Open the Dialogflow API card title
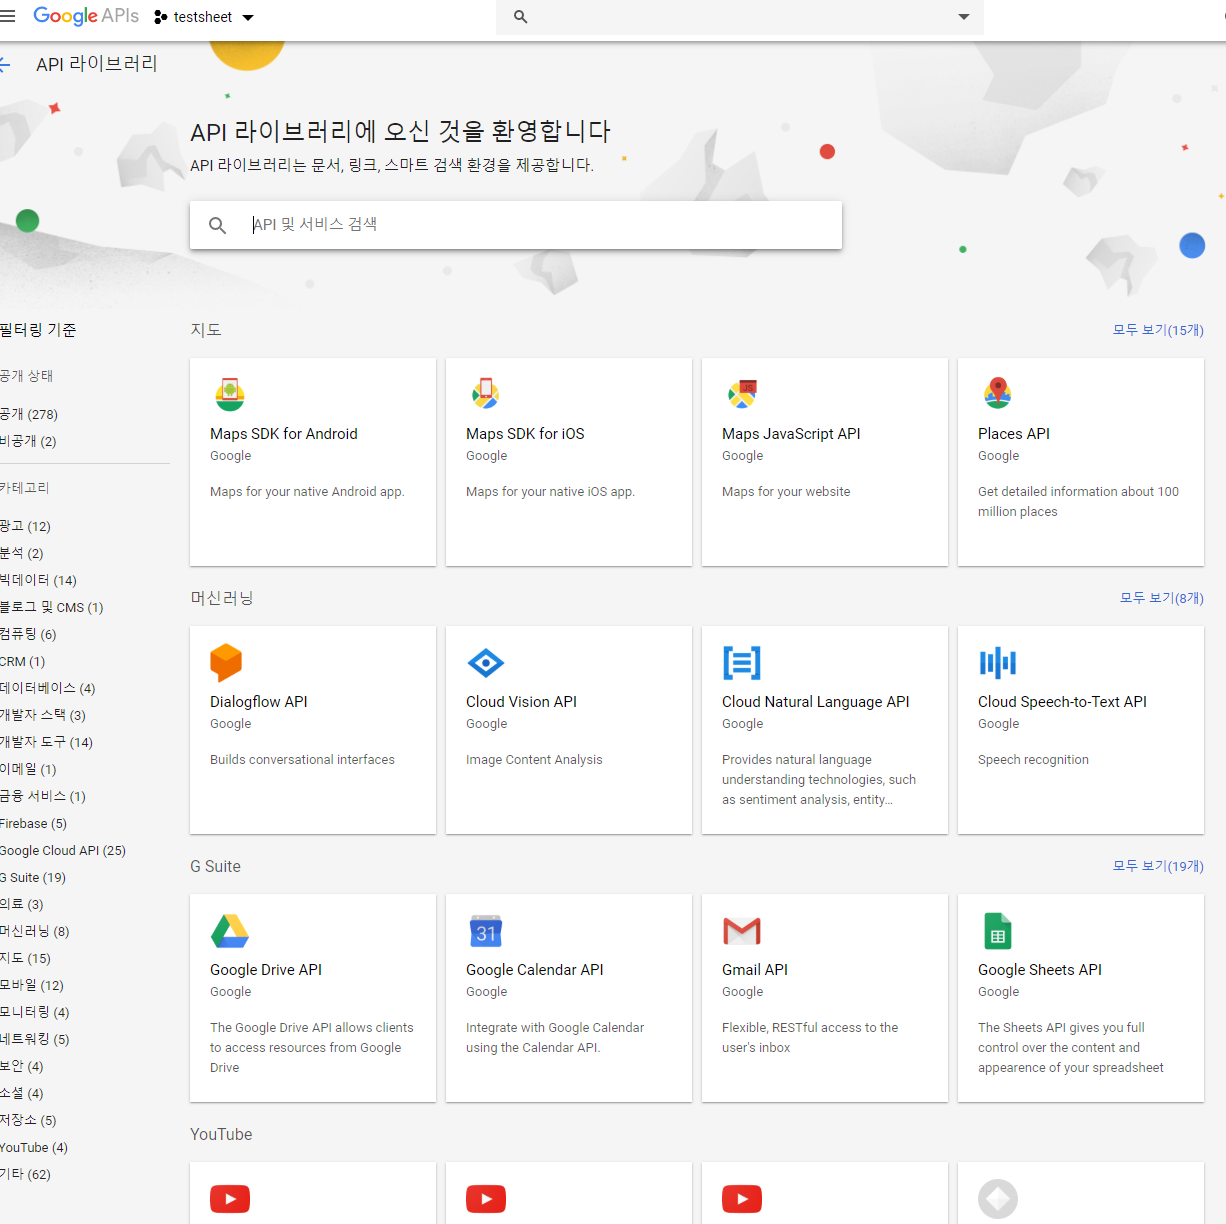 coord(259,702)
